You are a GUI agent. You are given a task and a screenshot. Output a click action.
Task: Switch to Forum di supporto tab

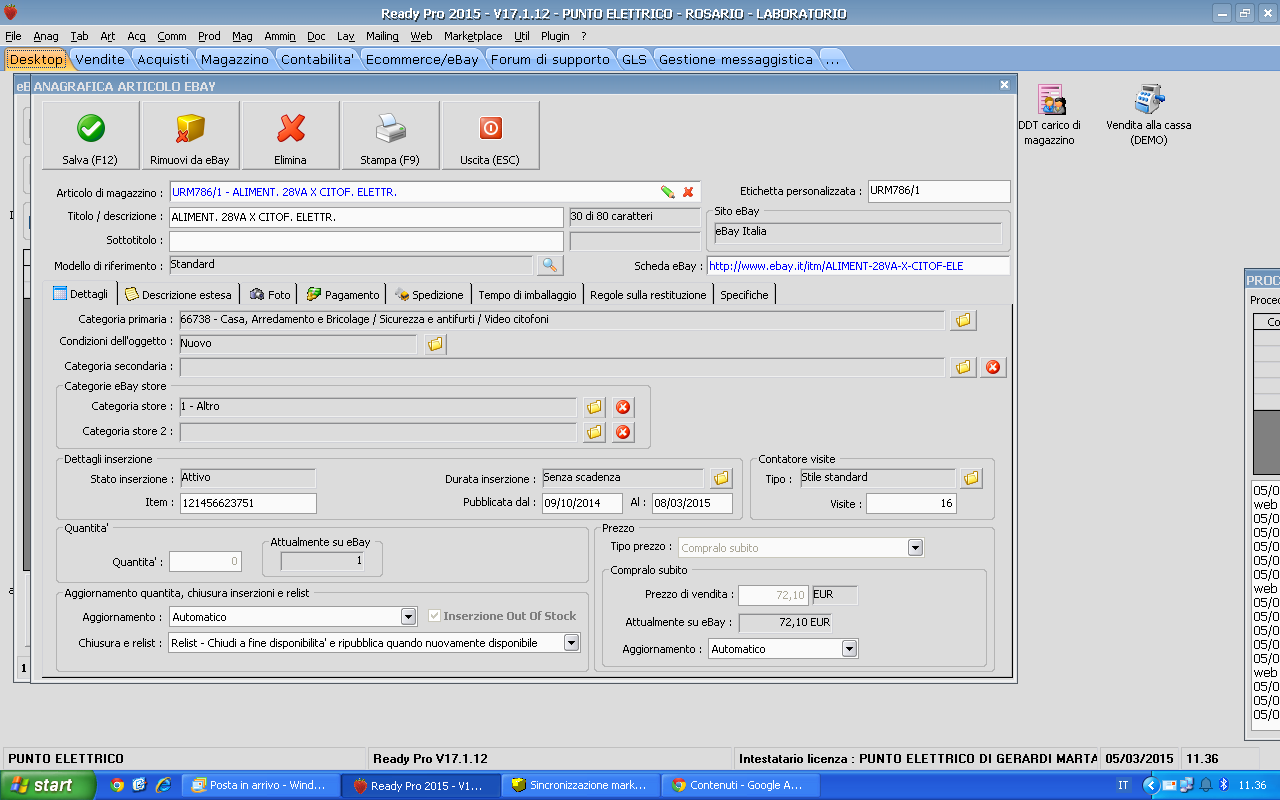550,59
